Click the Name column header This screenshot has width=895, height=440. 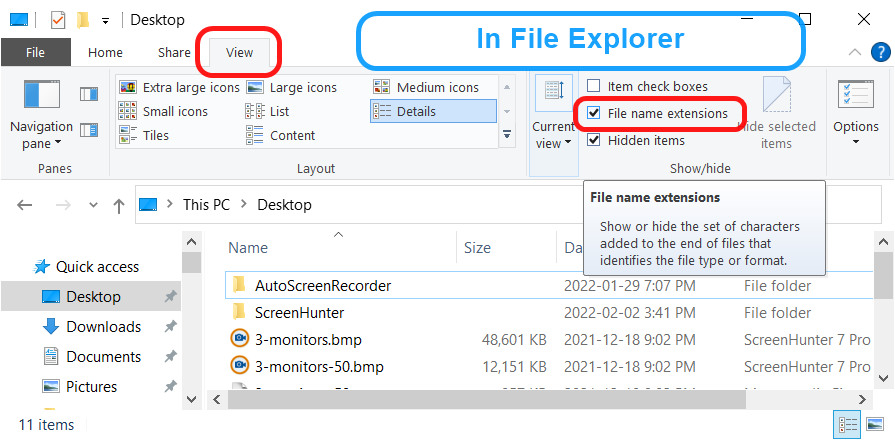tap(248, 247)
